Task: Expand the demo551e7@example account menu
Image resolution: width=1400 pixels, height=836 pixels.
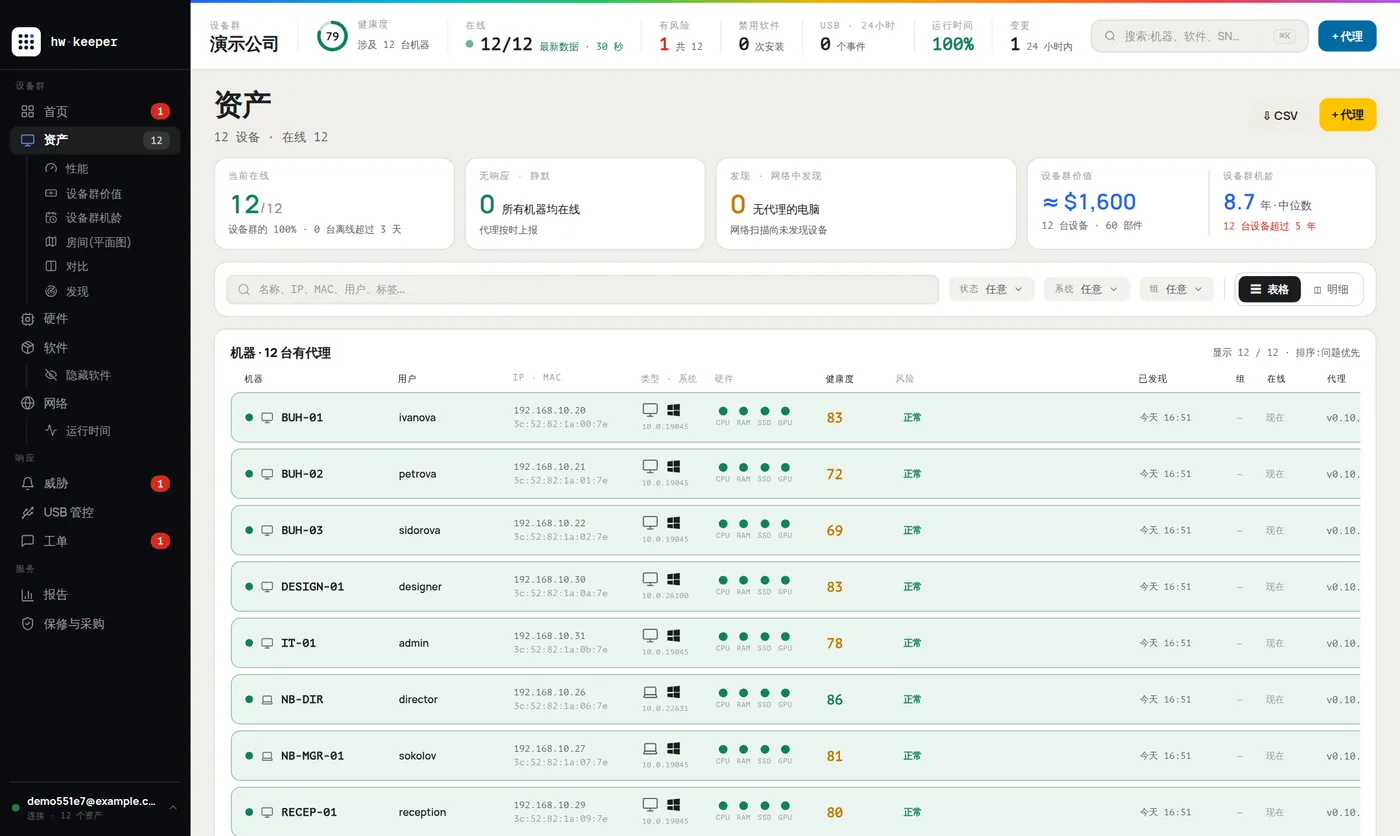Action: coord(95,808)
